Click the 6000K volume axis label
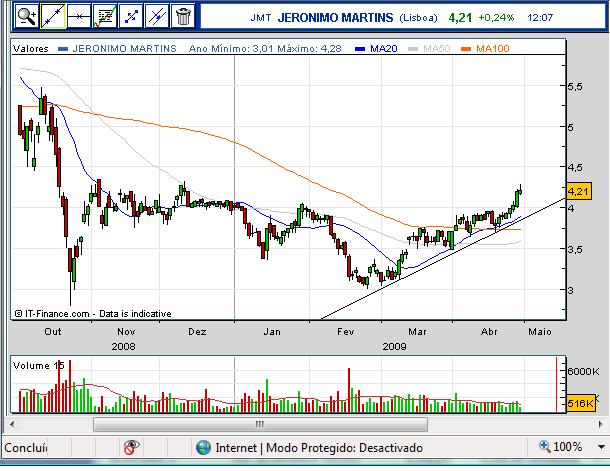This screenshot has height=471, width=610. tap(583, 371)
